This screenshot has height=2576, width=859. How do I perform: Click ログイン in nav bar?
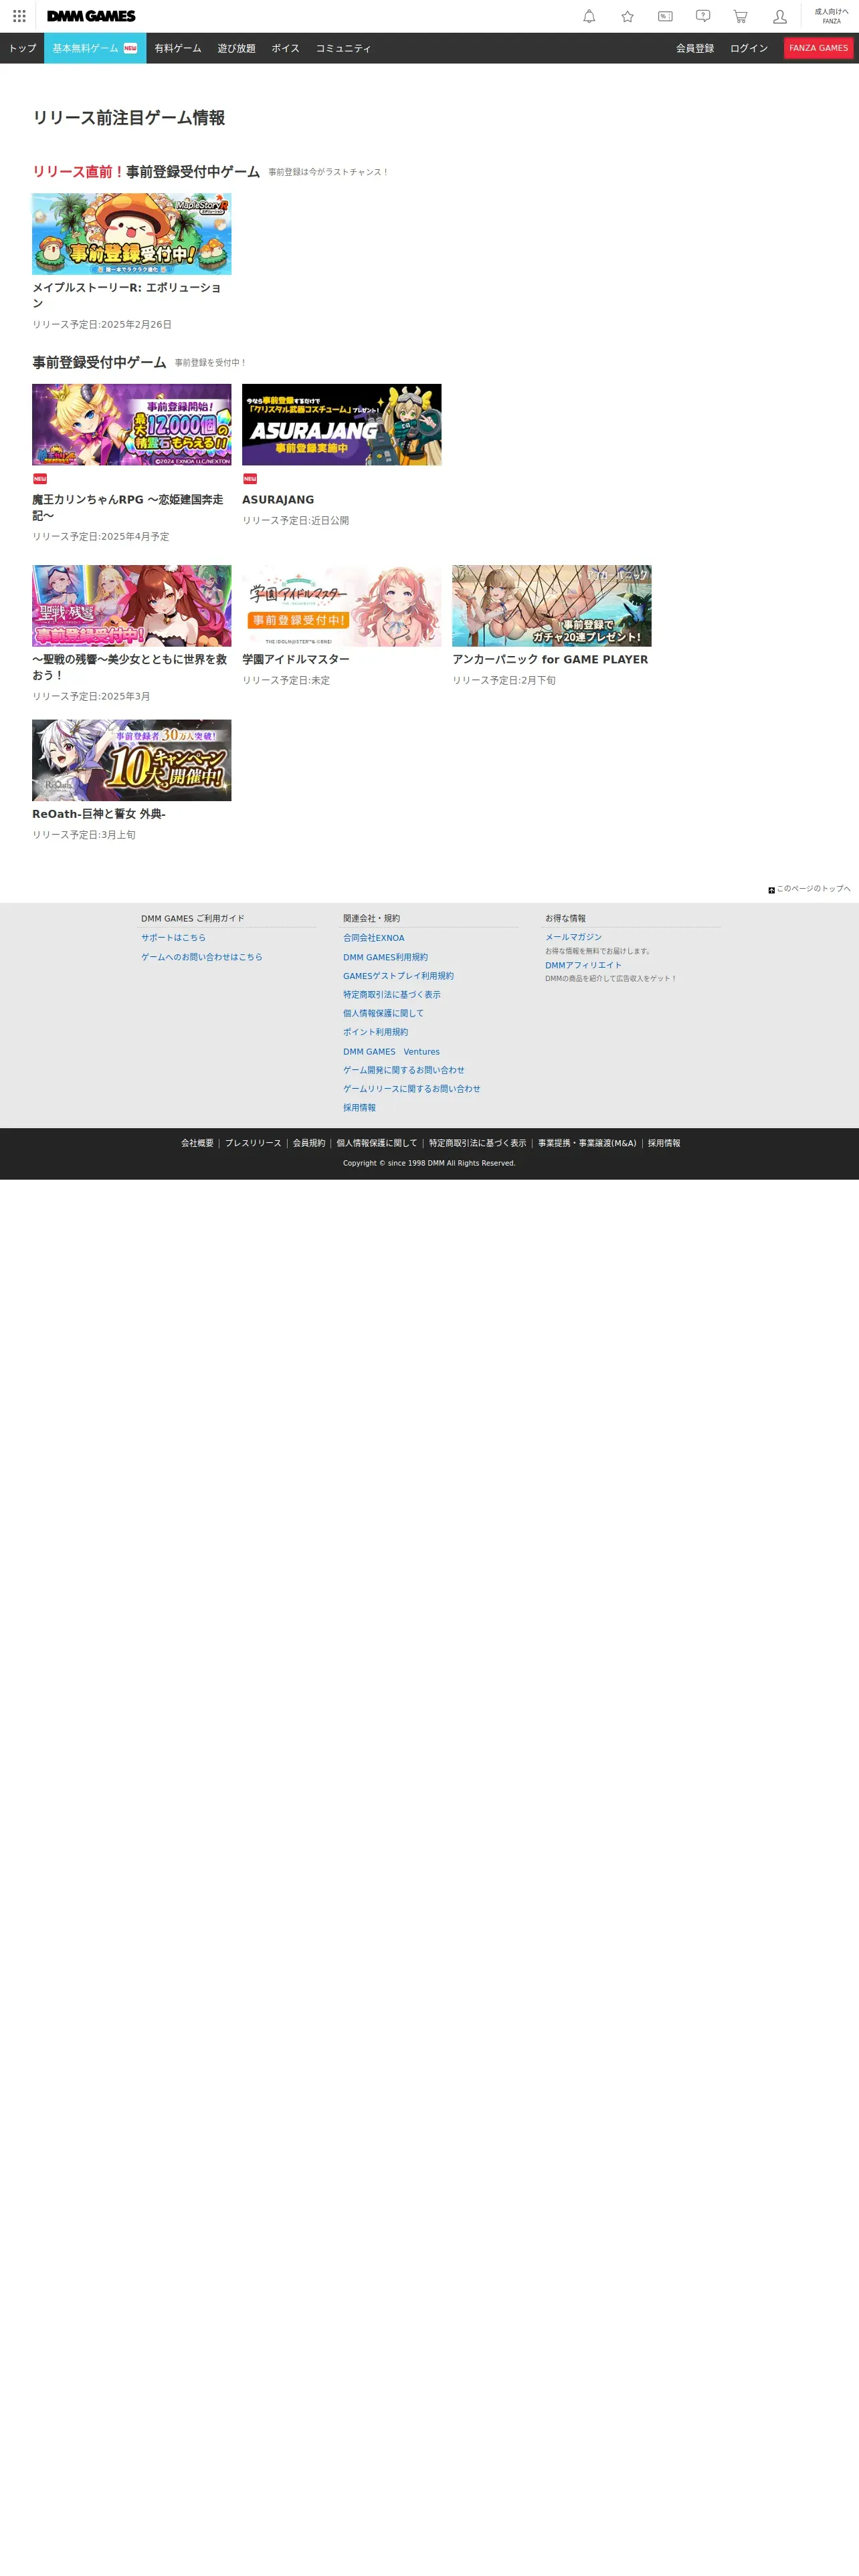pyautogui.click(x=749, y=48)
